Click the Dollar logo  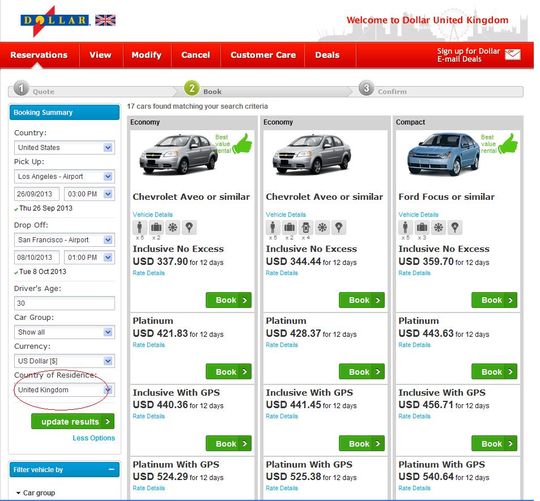[54, 21]
